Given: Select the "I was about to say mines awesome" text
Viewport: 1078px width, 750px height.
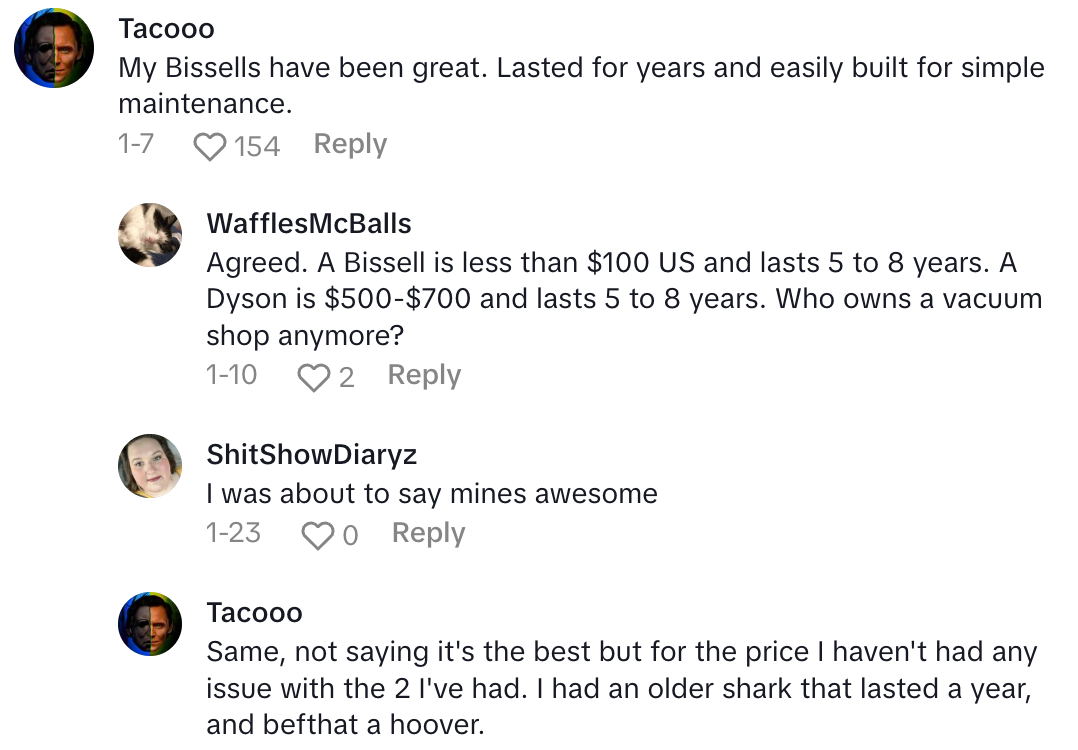Looking at the screenshot, I should (x=432, y=494).
